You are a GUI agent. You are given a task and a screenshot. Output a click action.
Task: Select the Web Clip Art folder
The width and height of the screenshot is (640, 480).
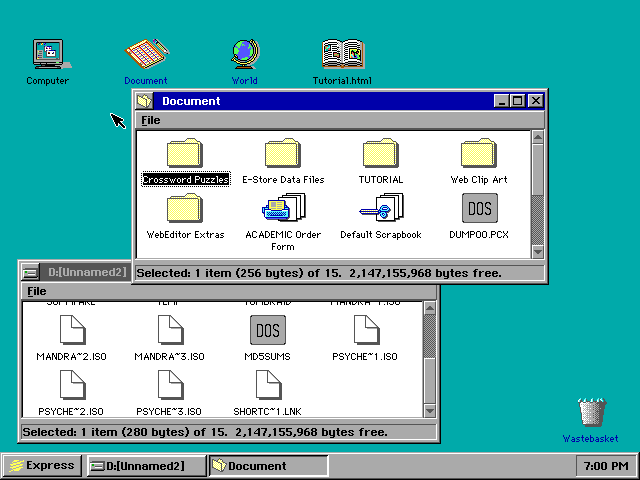tap(479, 155)
